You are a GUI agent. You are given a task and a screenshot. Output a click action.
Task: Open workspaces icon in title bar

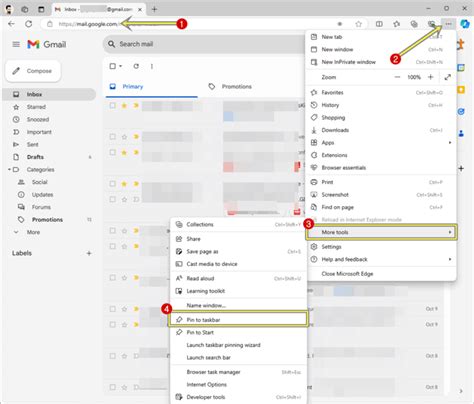(x=25, y=9)
